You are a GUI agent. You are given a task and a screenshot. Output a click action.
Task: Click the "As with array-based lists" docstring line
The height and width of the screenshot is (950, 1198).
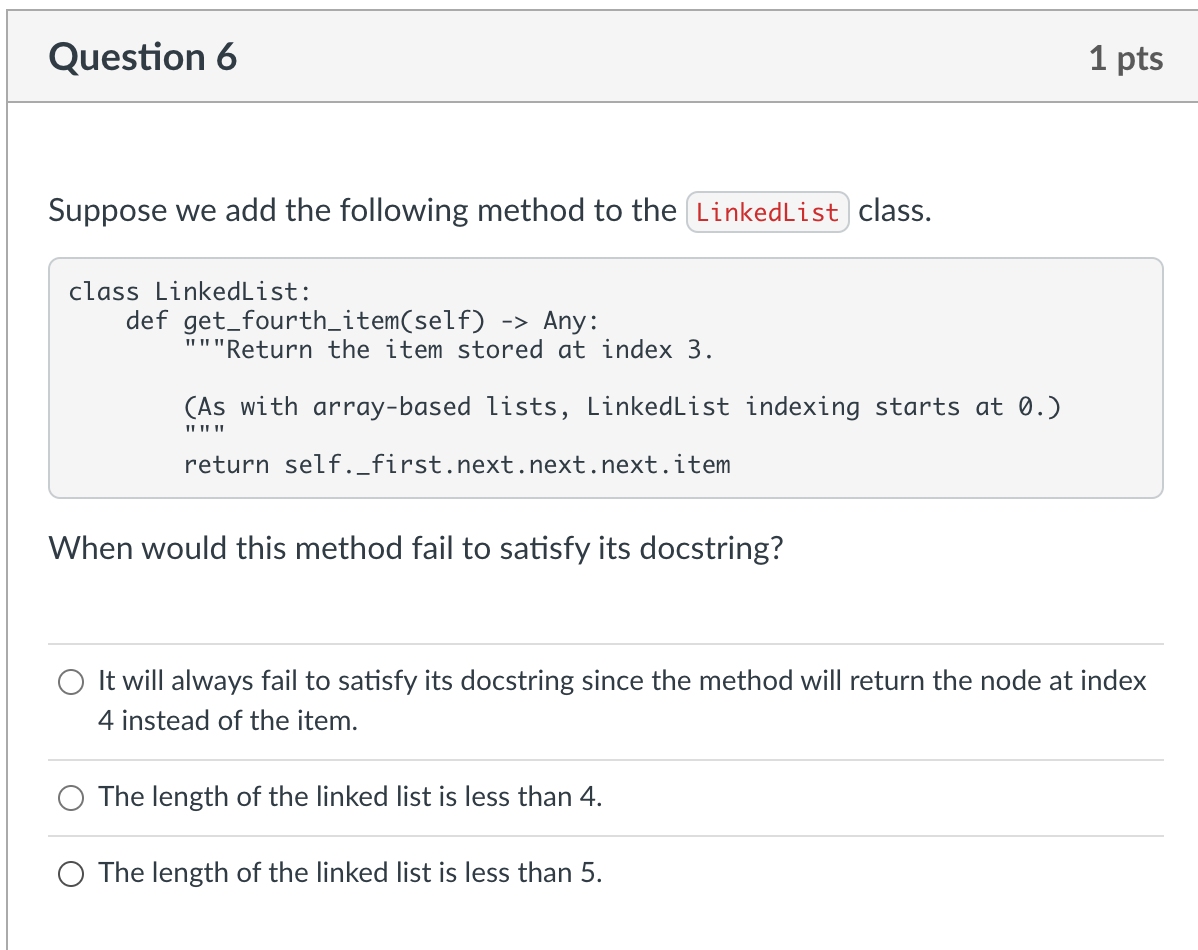622,407
